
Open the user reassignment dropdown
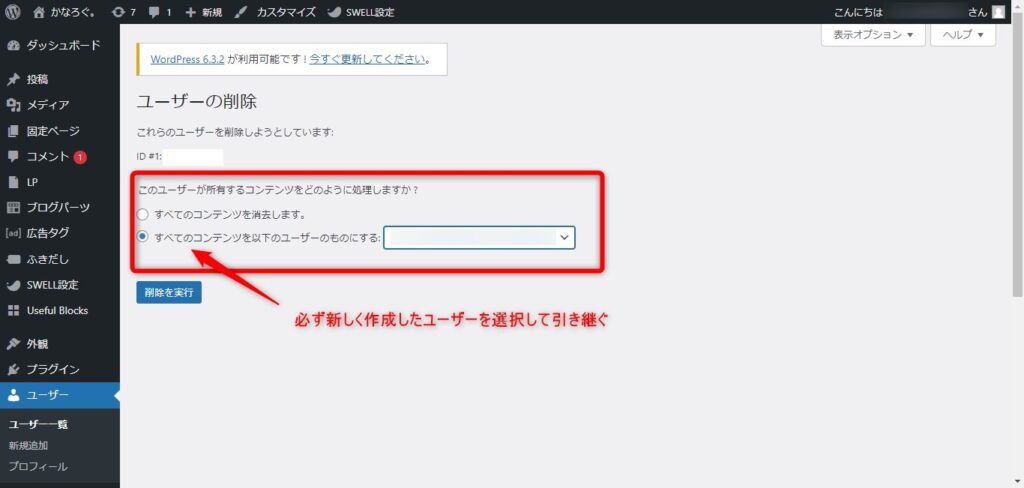478,237
